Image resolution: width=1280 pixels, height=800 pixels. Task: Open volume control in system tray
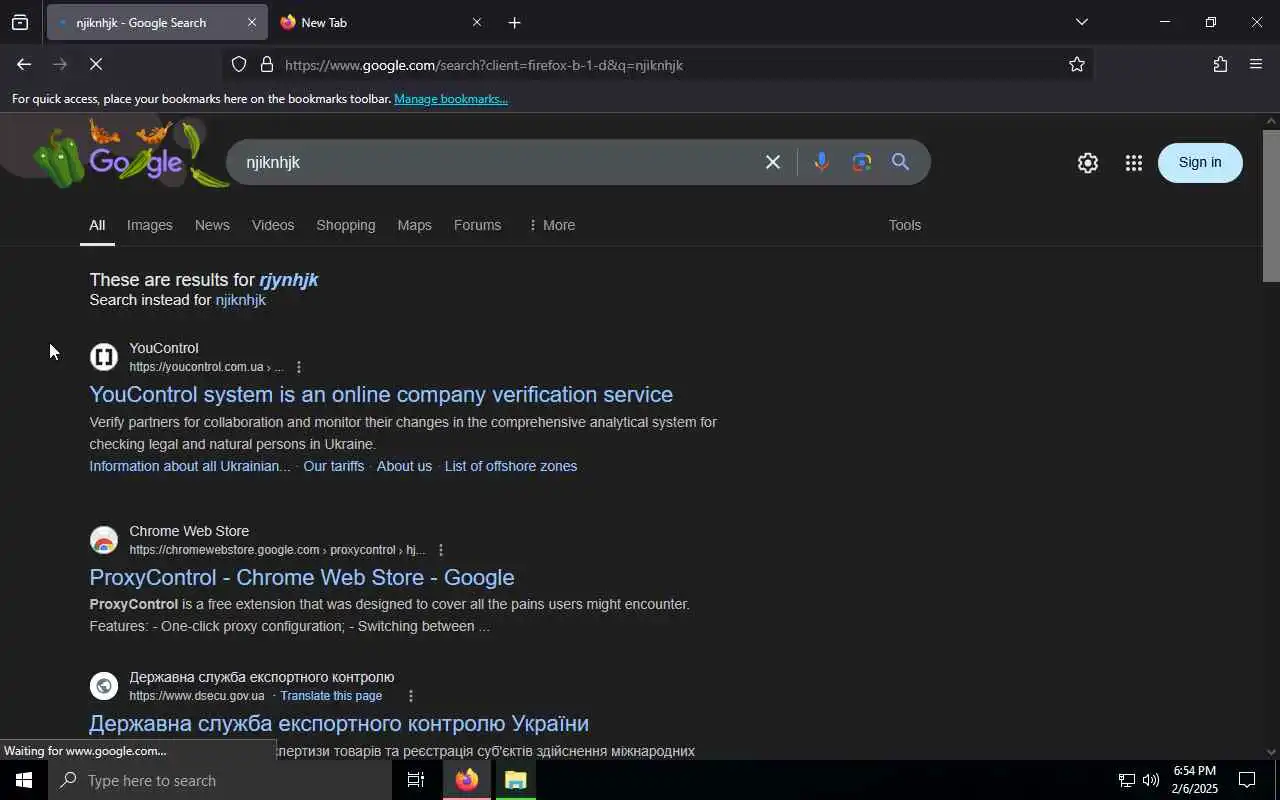(1151, 780)
